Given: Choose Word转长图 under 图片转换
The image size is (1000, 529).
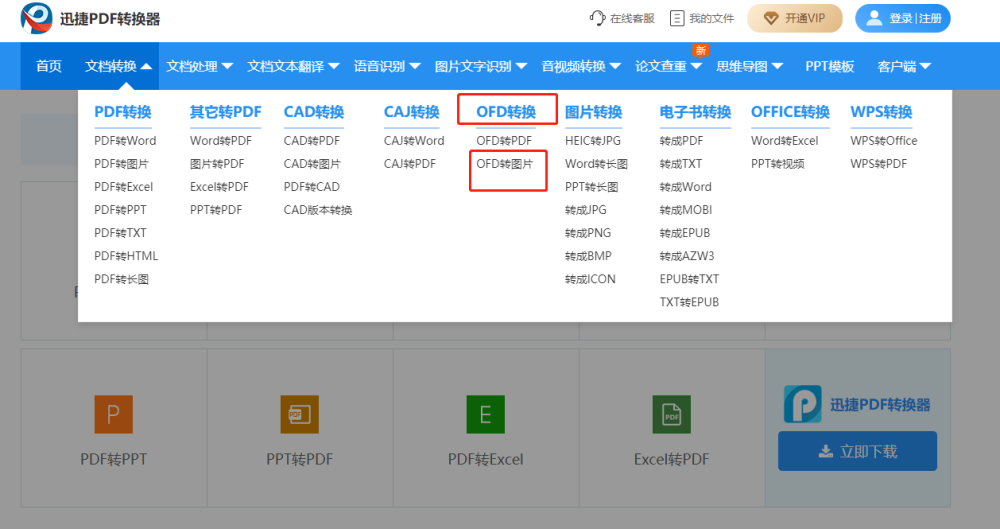Looking at the screenshot, I should (x=596, y=164).
